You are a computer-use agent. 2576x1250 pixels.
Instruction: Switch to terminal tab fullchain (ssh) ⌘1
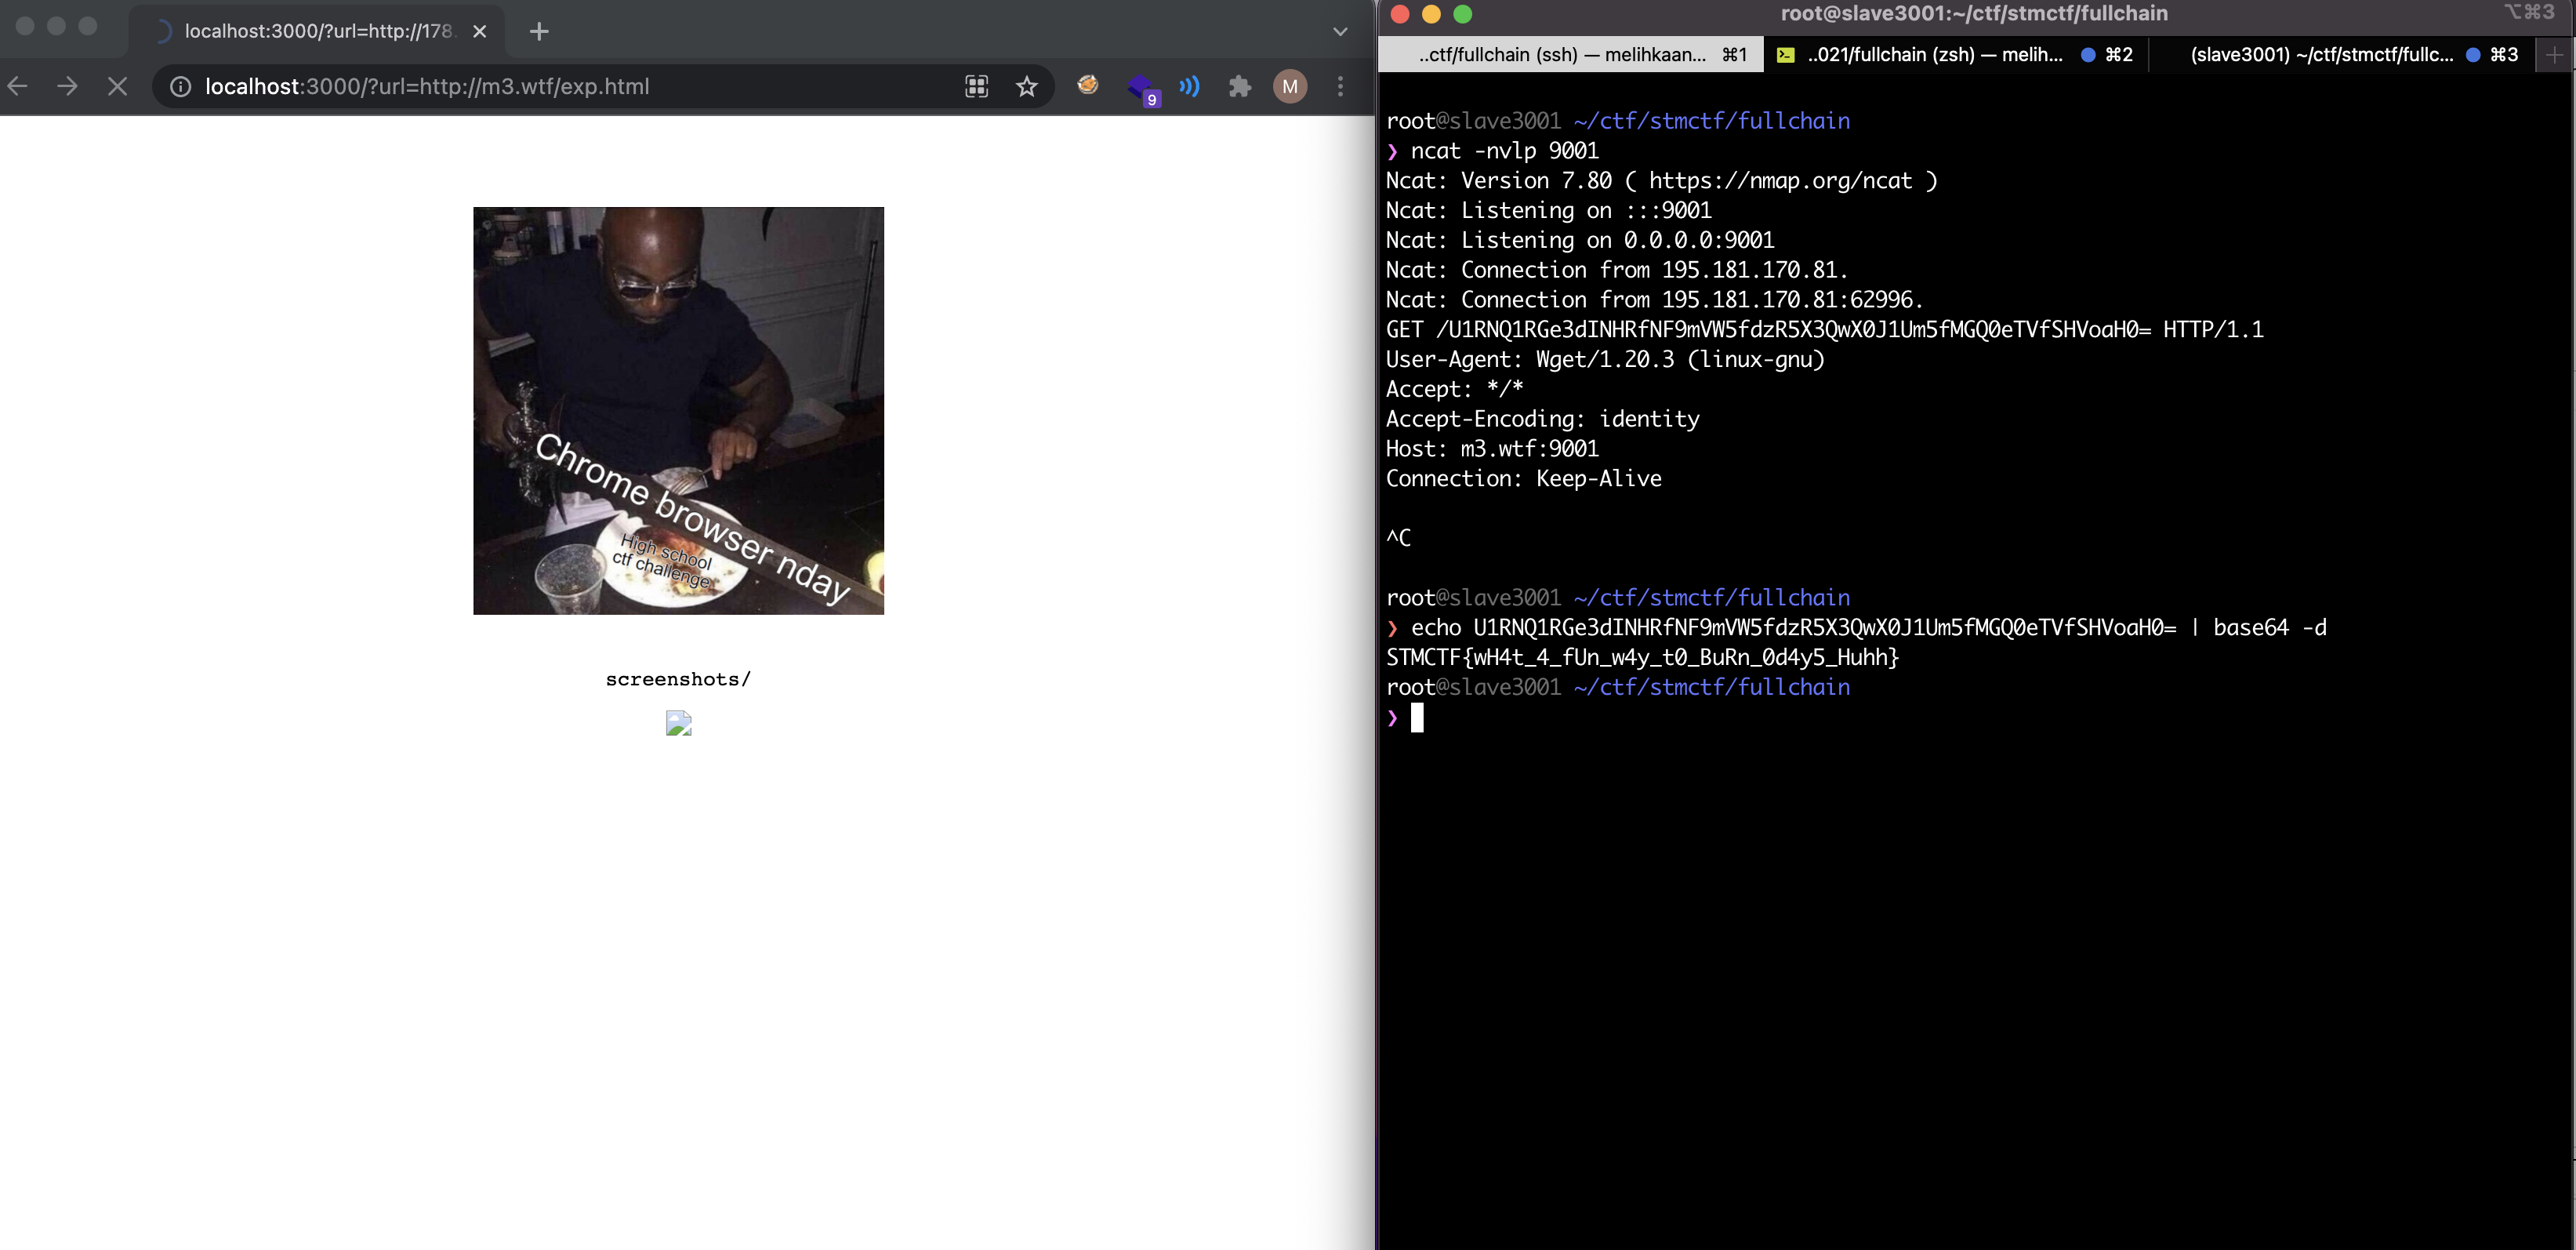[x=1570, y=55]
